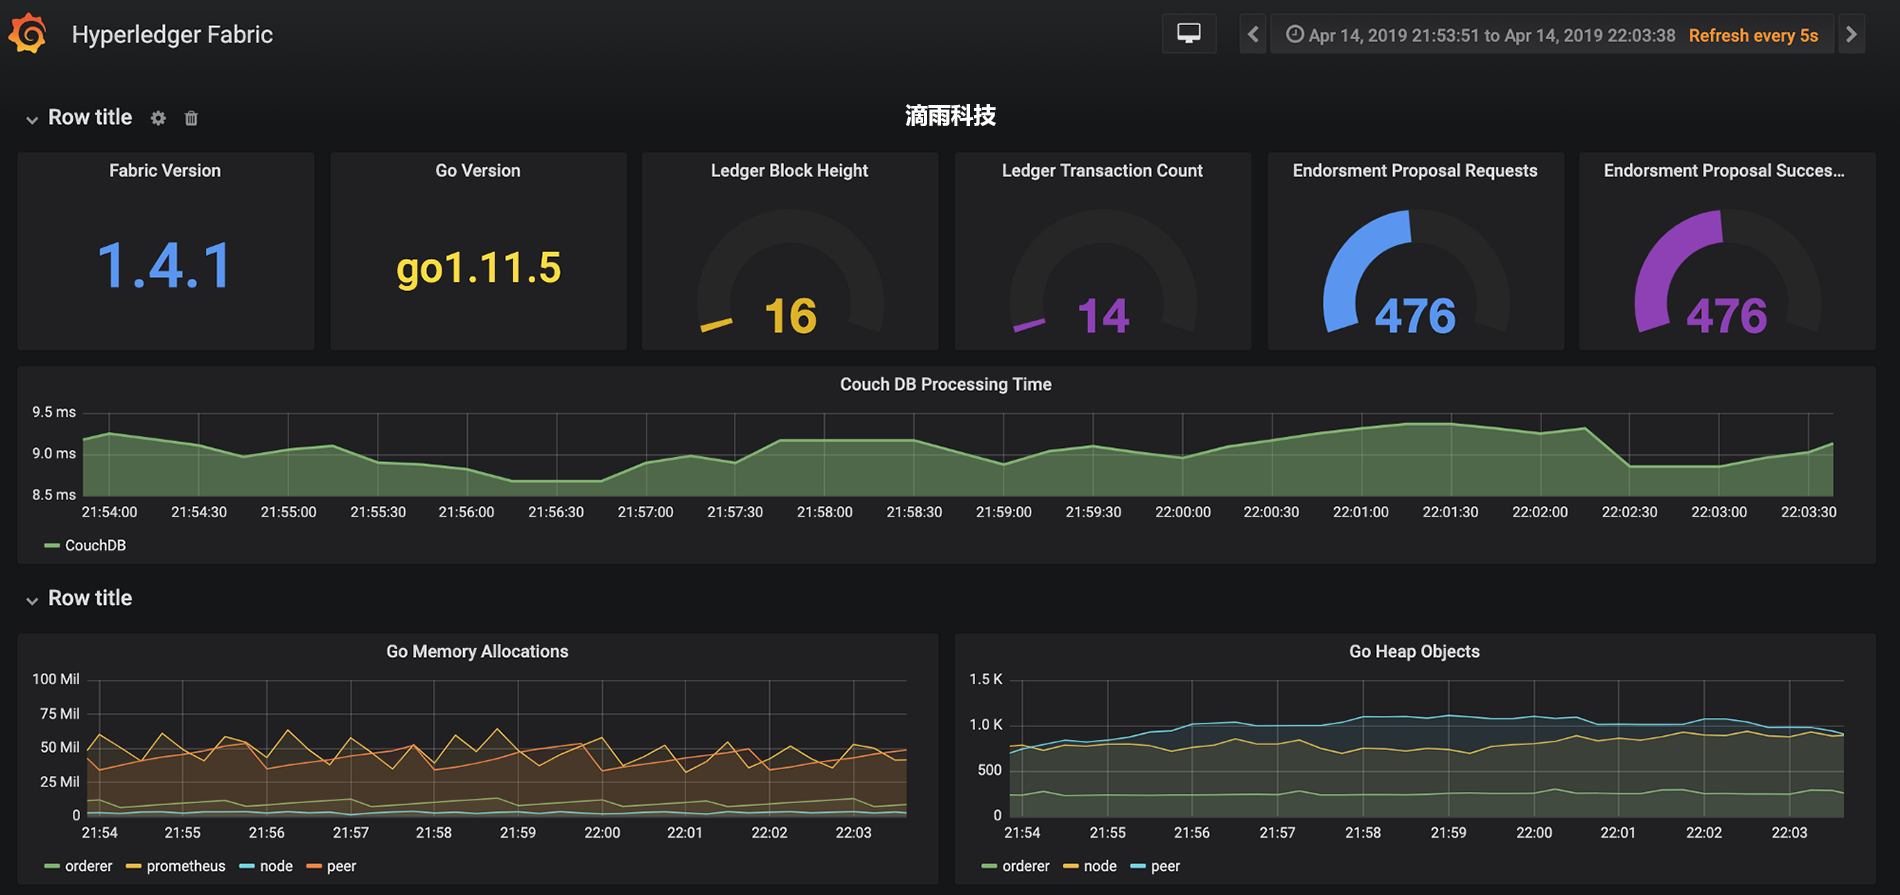Click the purple Proposal Success gauge 476
Screen dimensions: 1900x895
(1727, 316)
